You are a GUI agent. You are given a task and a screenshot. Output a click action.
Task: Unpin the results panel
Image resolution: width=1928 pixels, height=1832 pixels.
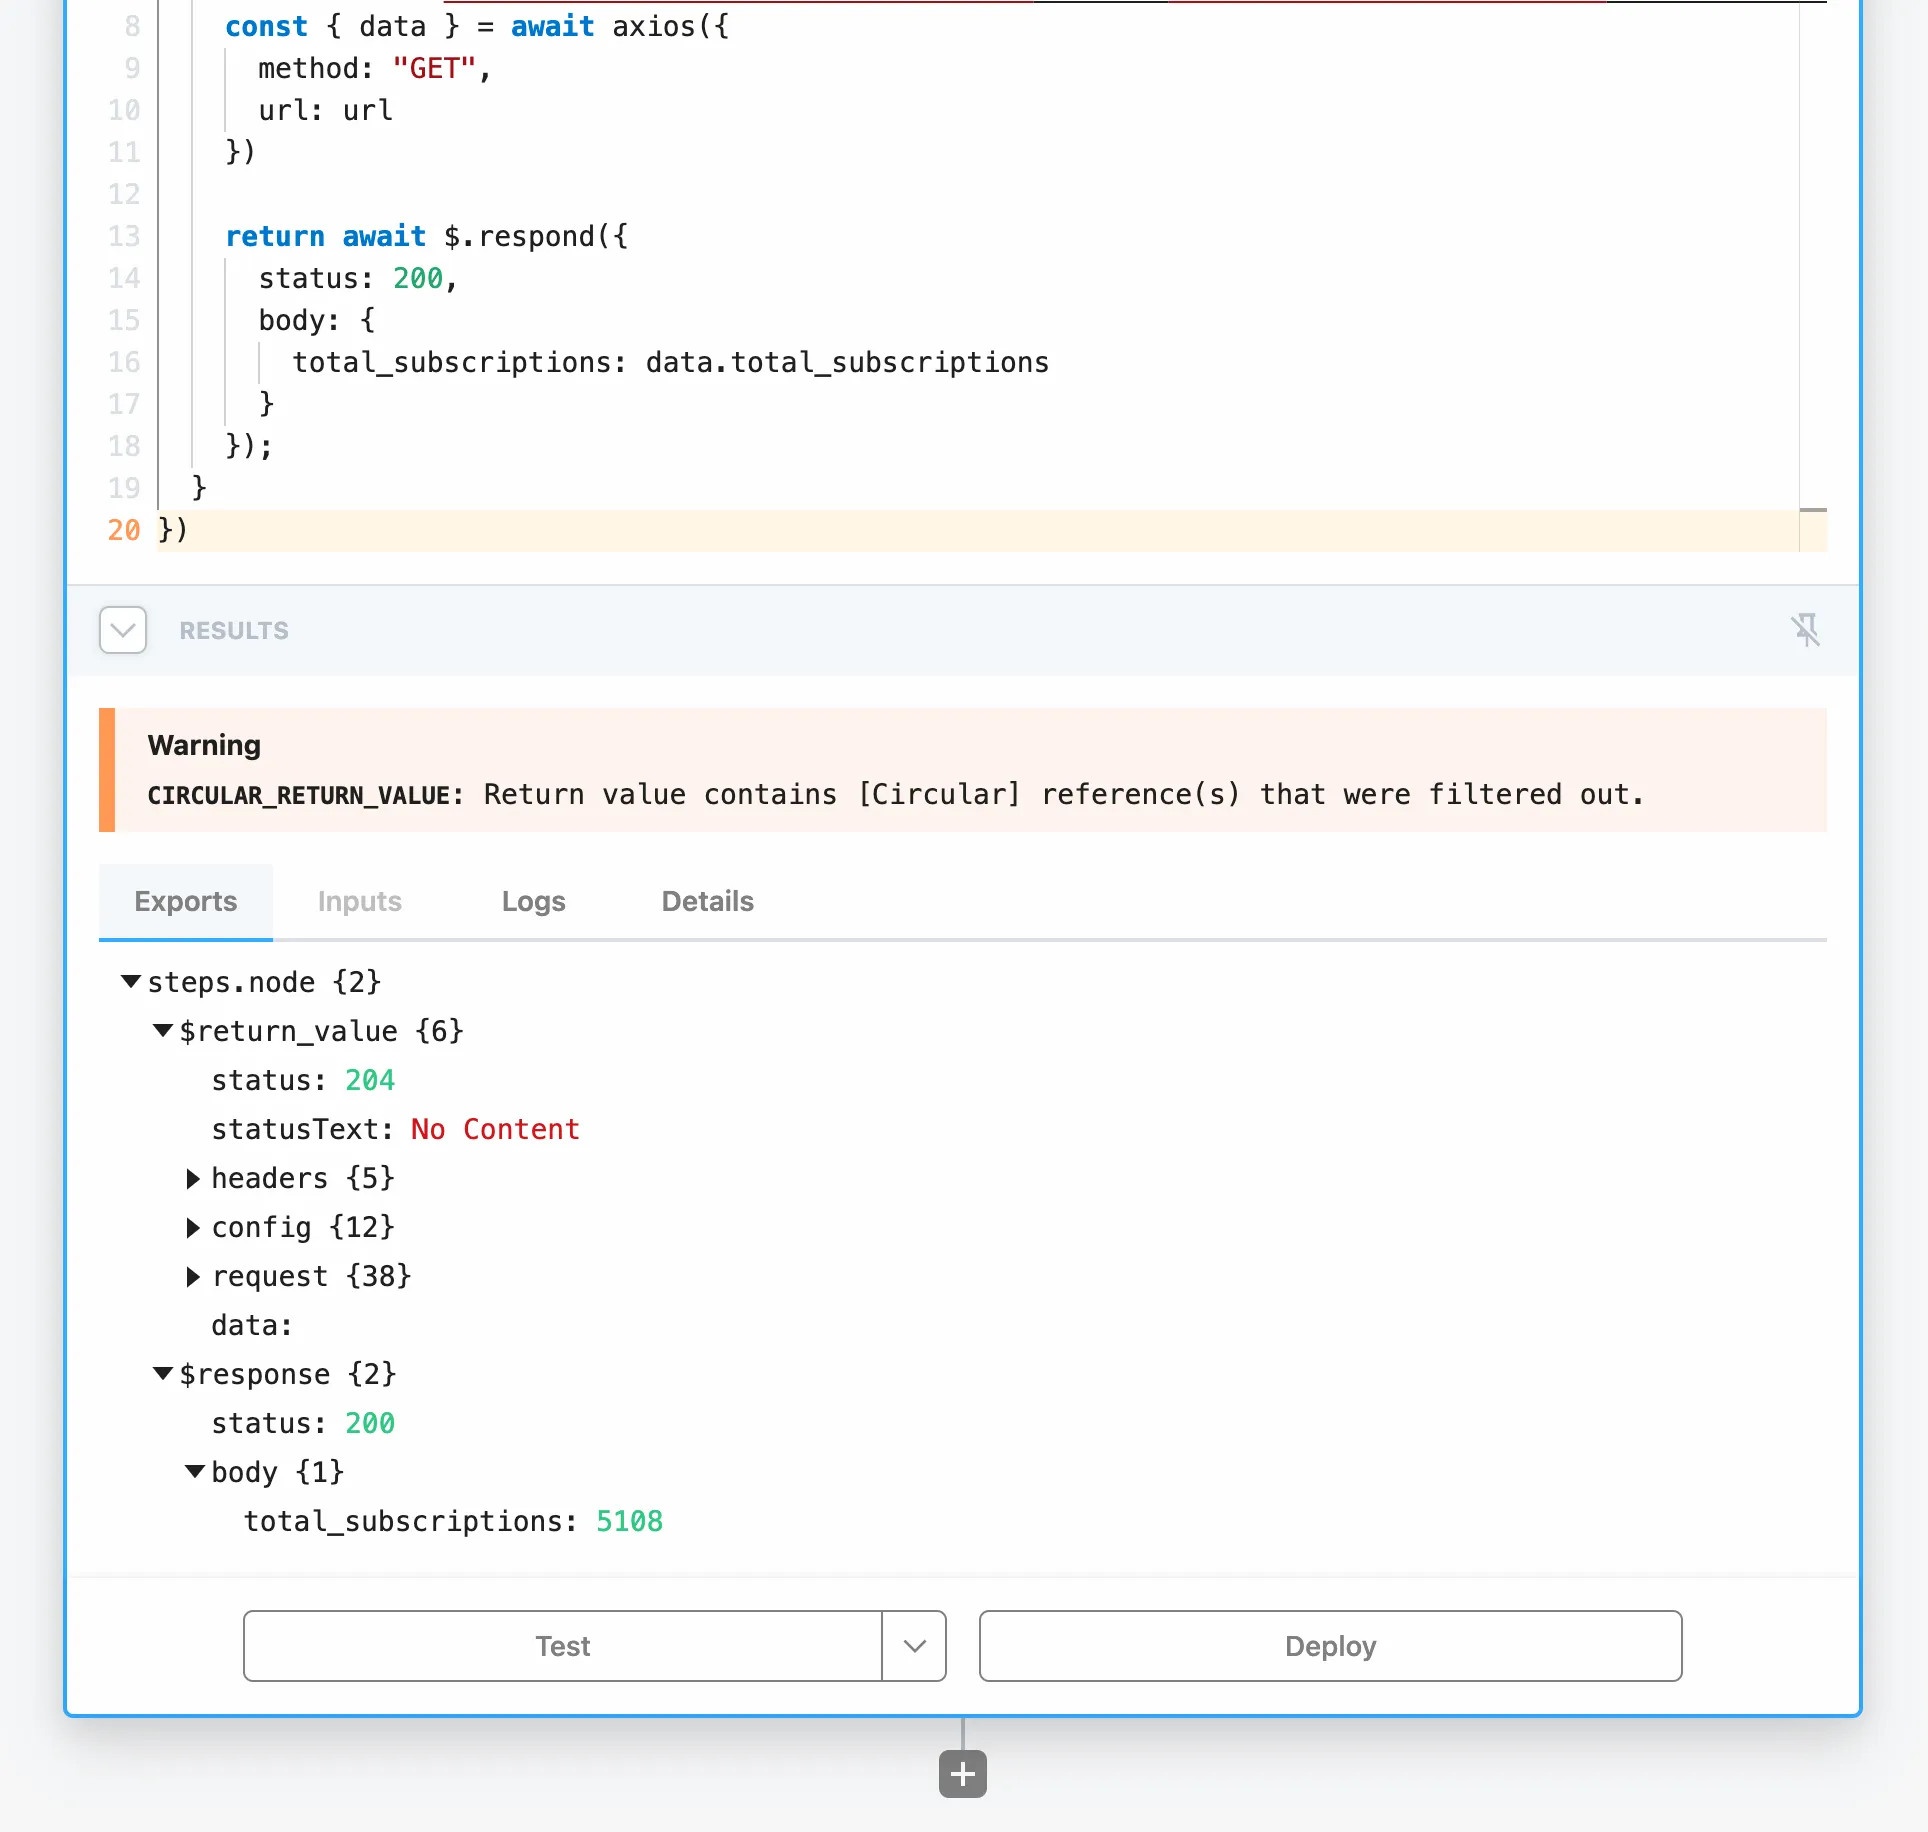pyautogui.click(x=1806, y=630)
